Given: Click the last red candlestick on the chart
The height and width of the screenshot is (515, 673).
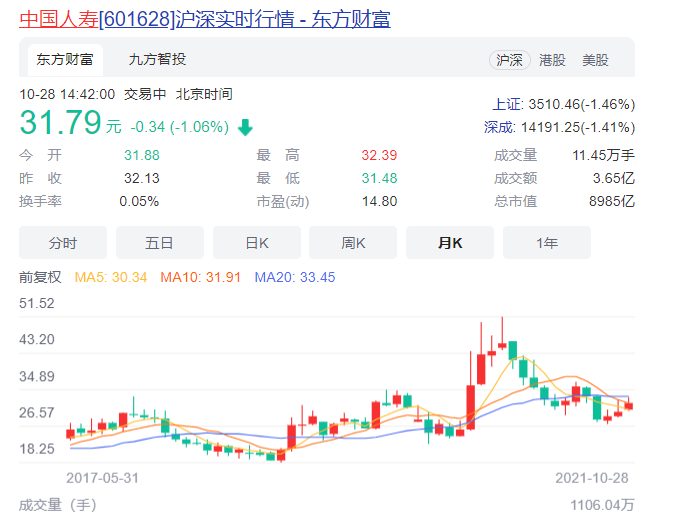Looking at the screenshot, I should 629,404.
